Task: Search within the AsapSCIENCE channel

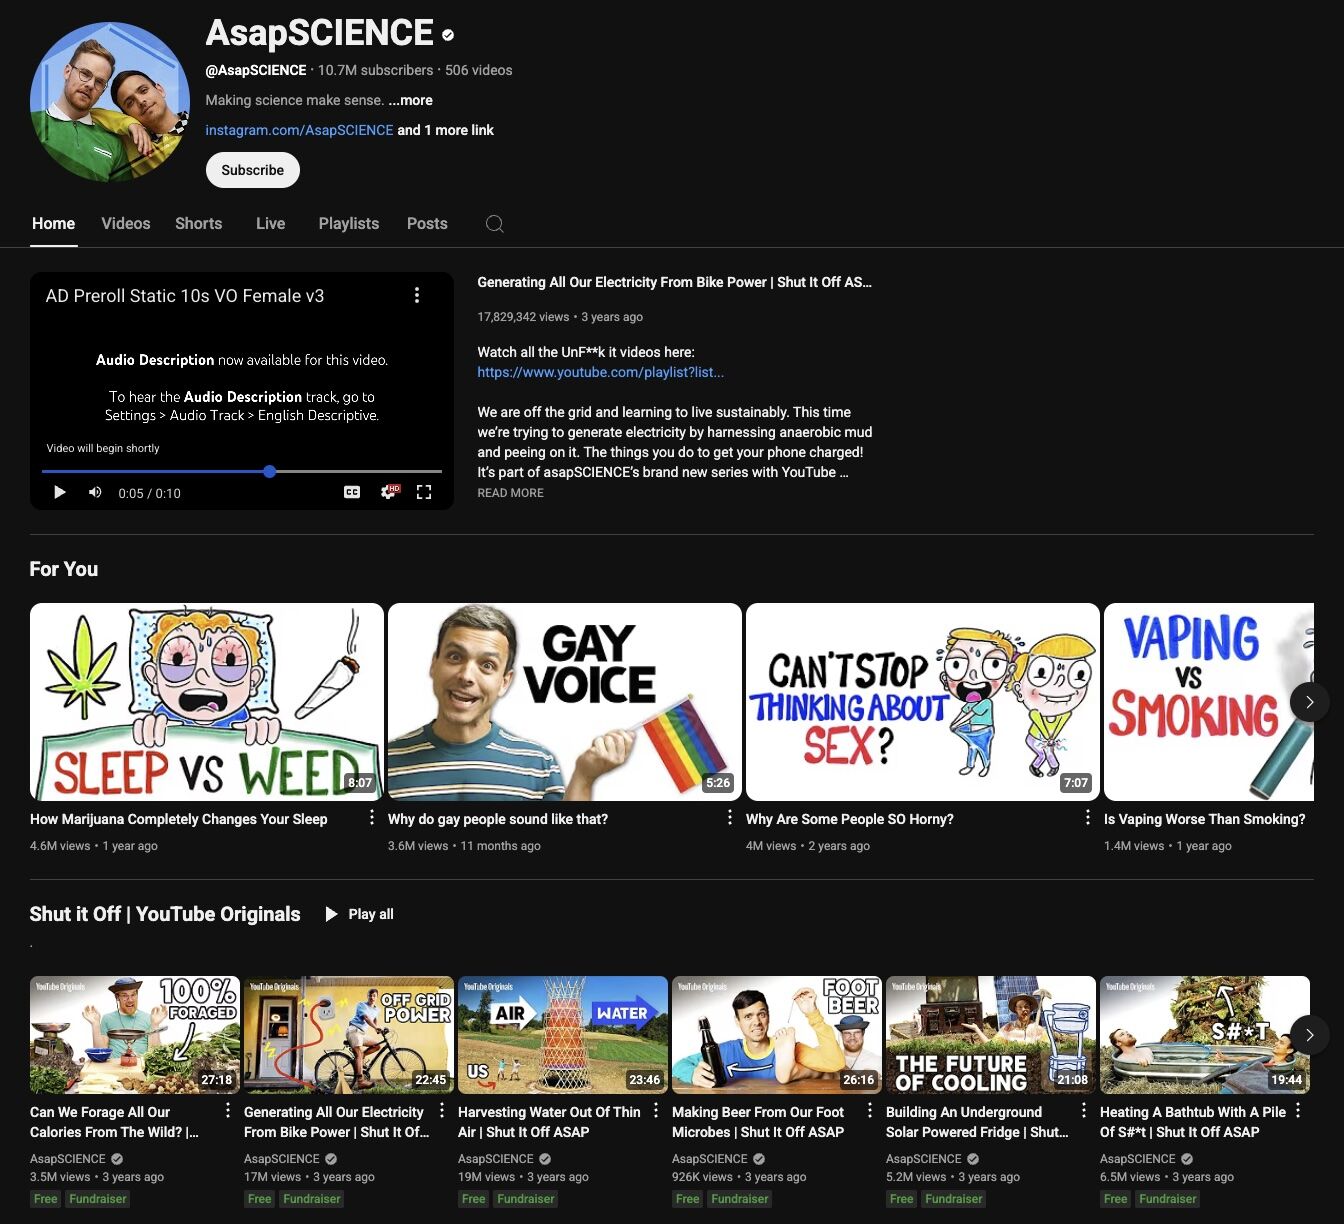Action: tap(494, 223)
